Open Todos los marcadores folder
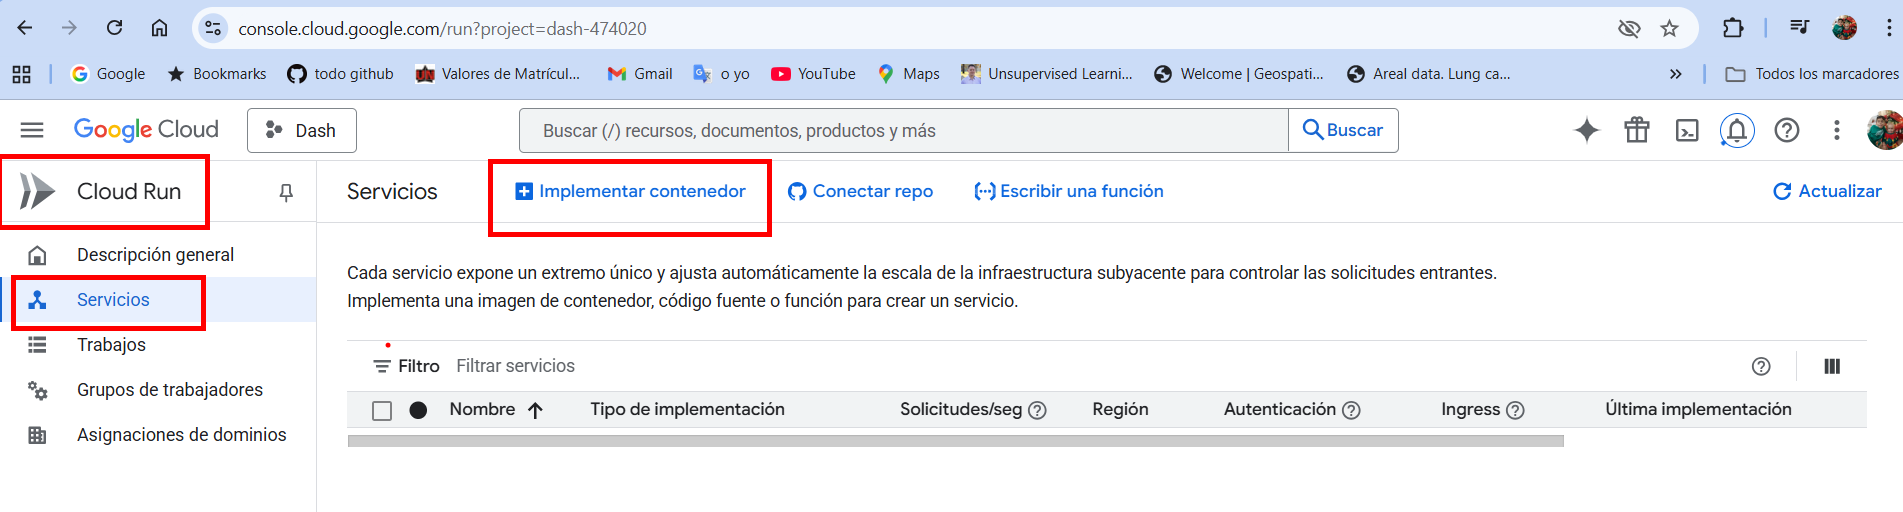 (x=1812, y=74)
